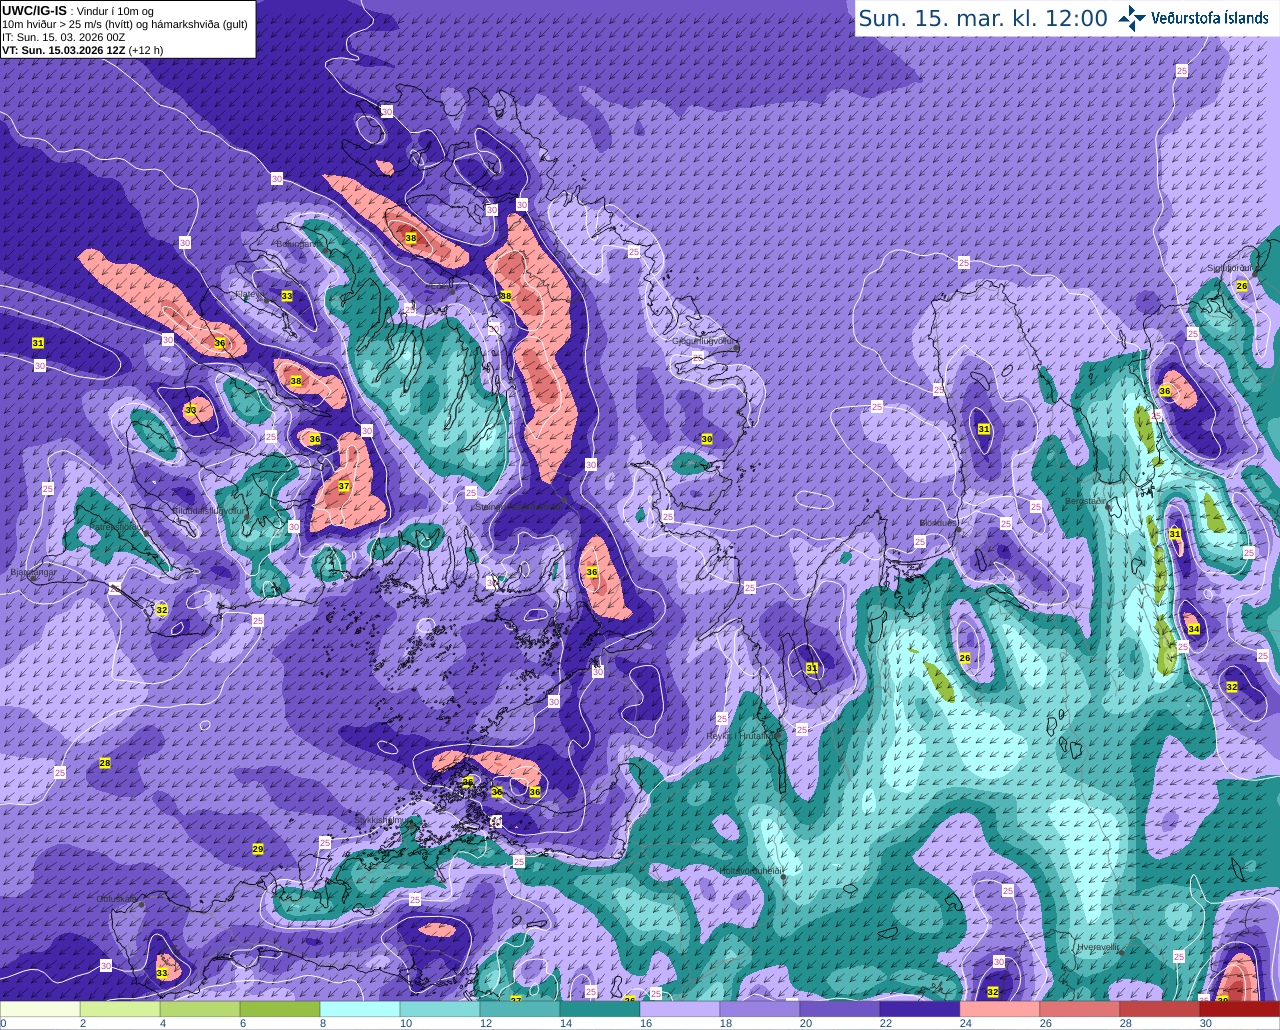Viewport: 1280px width, 1030px height.
Task: Click the gust label 26 beside Siglufjörður
Action: (1242, 286)
